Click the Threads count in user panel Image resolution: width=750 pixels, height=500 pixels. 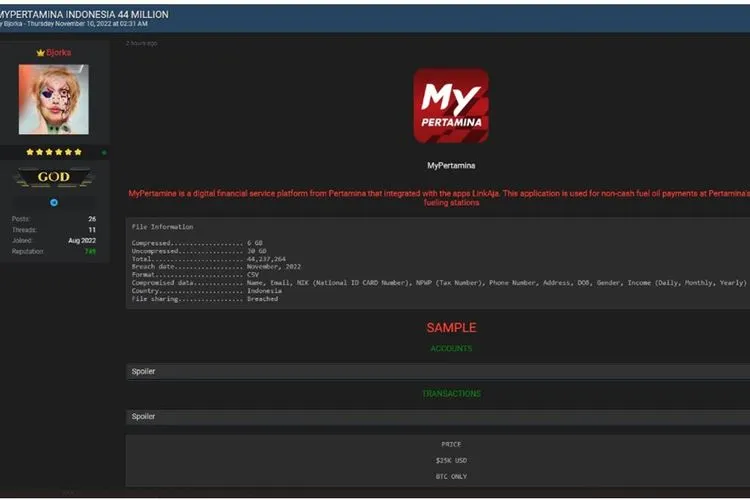pyautogui.click(x=92, y=229)
